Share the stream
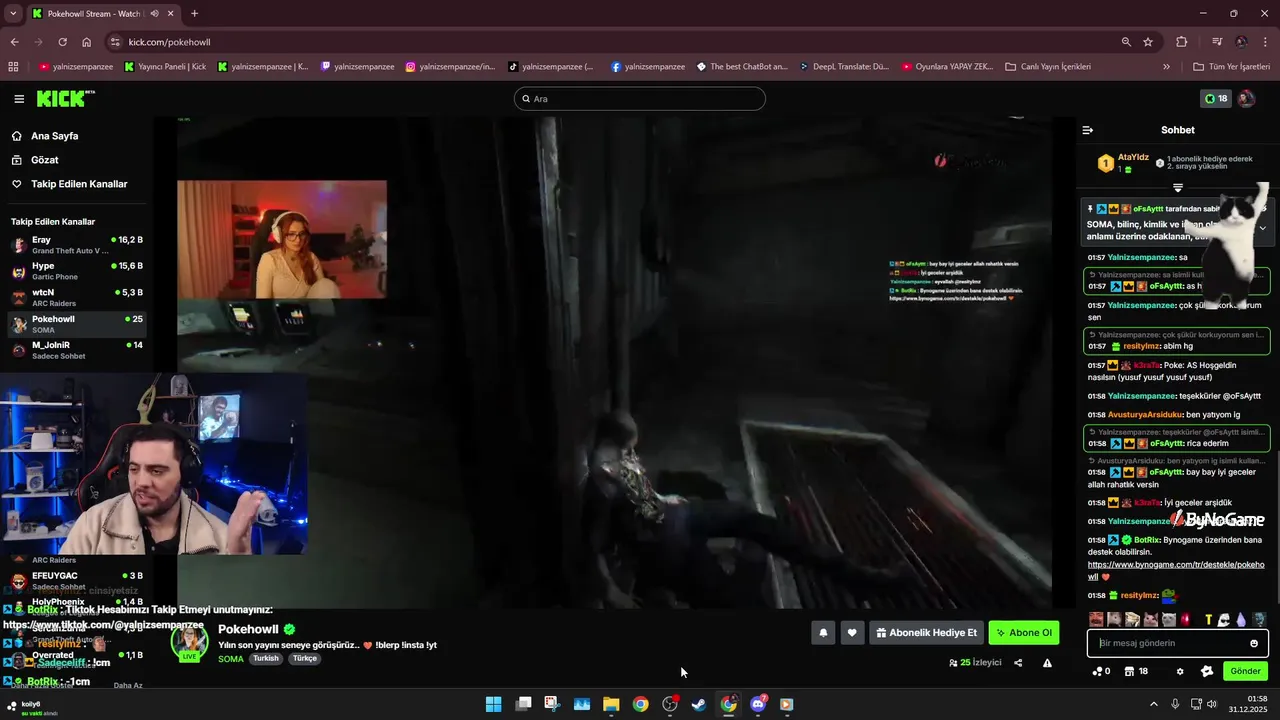The image size is (1280, 720). tap(1018, 663)
